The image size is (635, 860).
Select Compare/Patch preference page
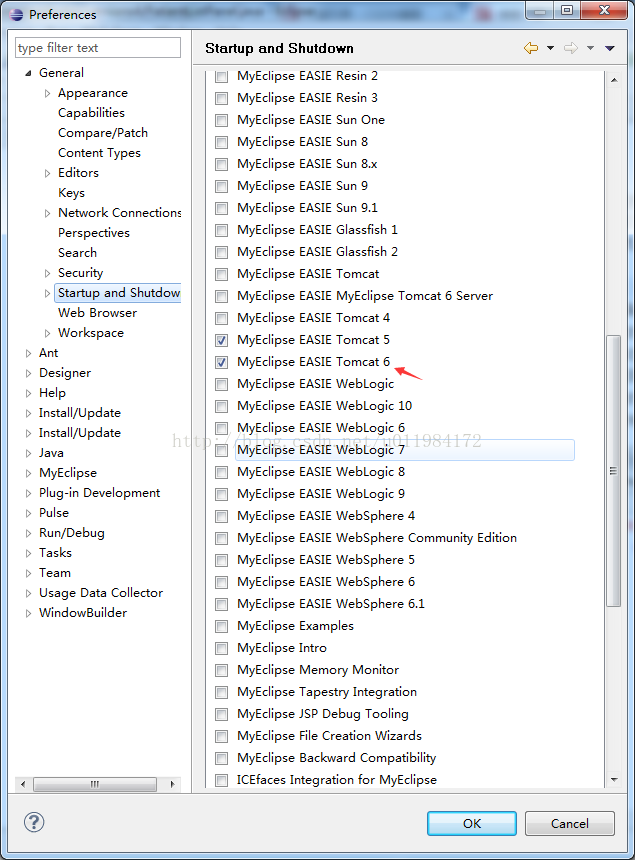pos(103,133)
